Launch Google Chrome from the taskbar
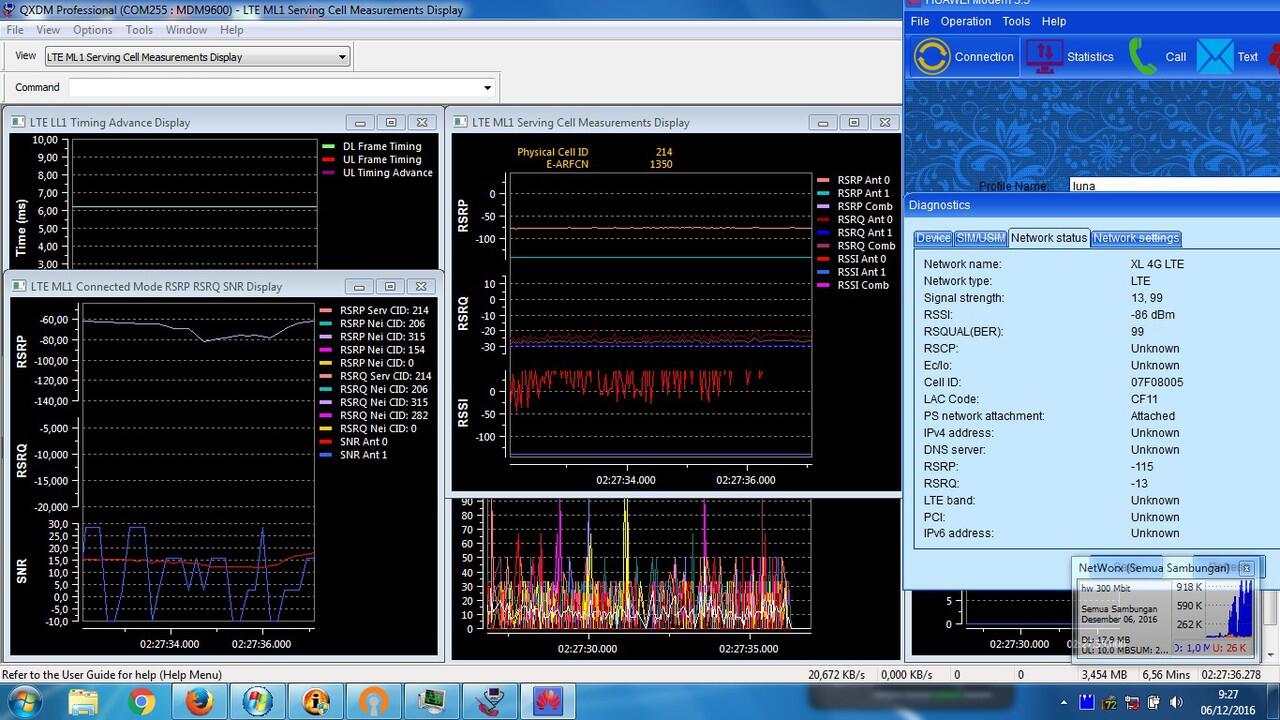This screenshot has width=1280, height=720. click(x=142, y=701)
